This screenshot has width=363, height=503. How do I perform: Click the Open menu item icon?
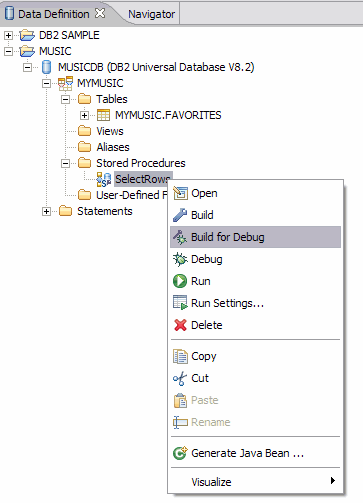[x=180, y=193]
